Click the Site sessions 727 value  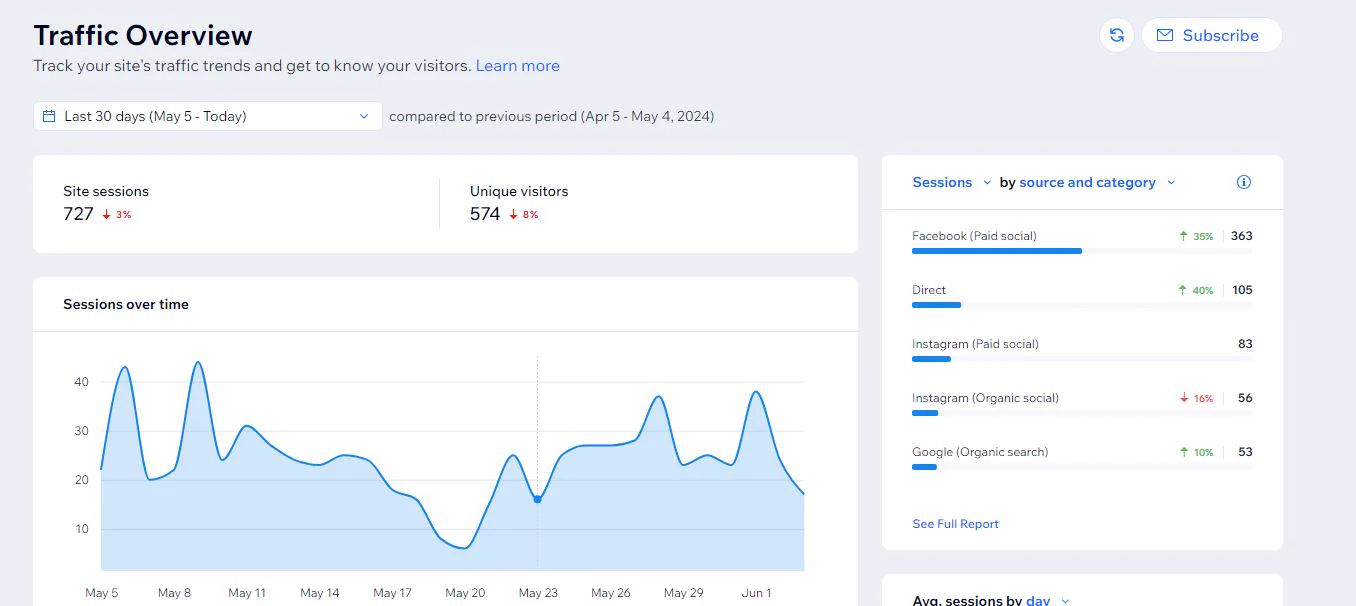click(78, 214)
